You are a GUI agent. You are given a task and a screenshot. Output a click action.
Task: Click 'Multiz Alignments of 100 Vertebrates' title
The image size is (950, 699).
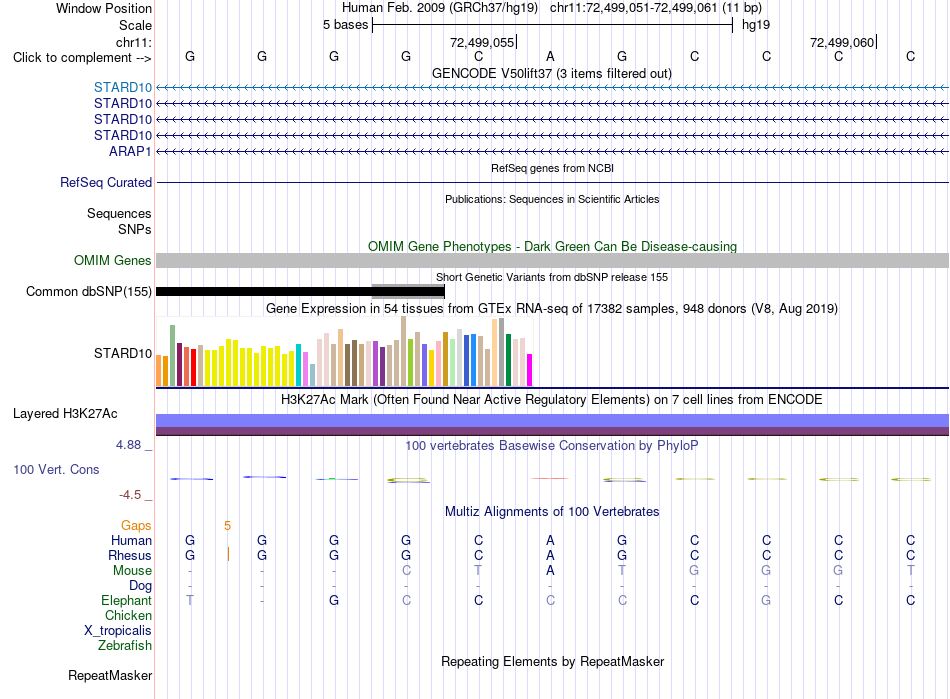pos(552,511)
